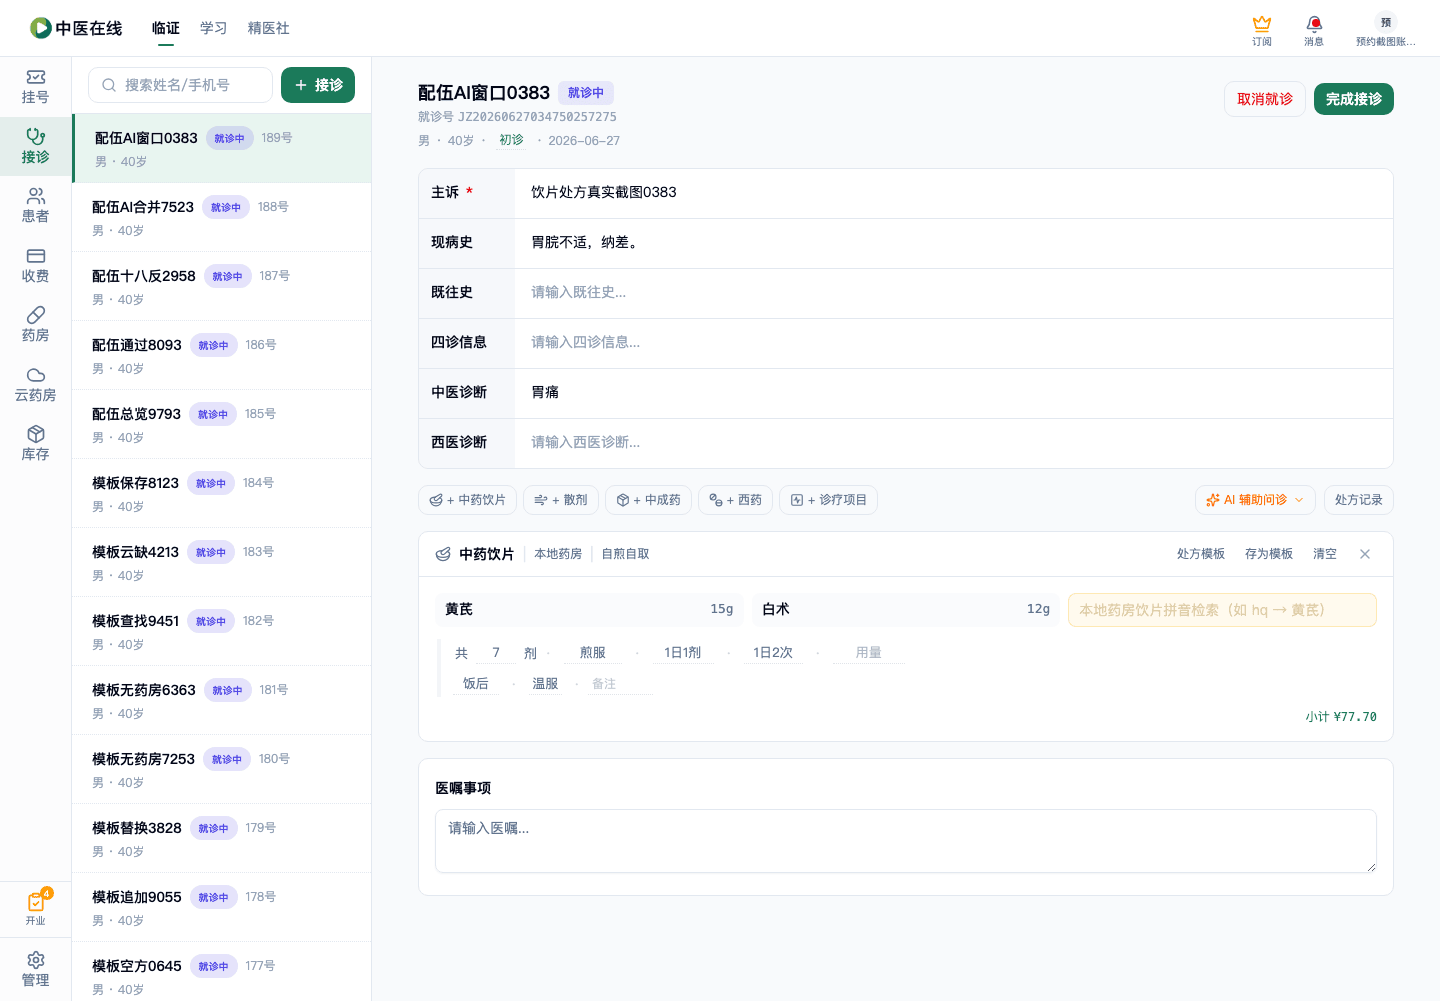Select patient 模板保存8123

[x=222, y=493]
